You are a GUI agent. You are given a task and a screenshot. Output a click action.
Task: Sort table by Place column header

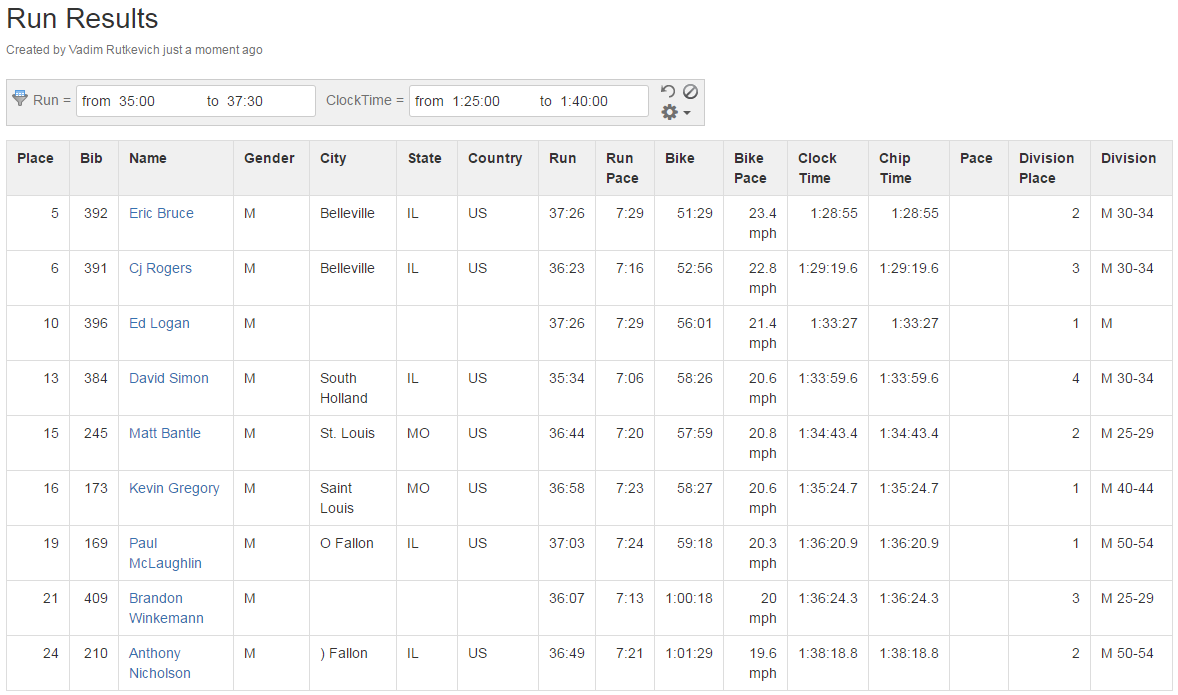(x=35, y=158)
